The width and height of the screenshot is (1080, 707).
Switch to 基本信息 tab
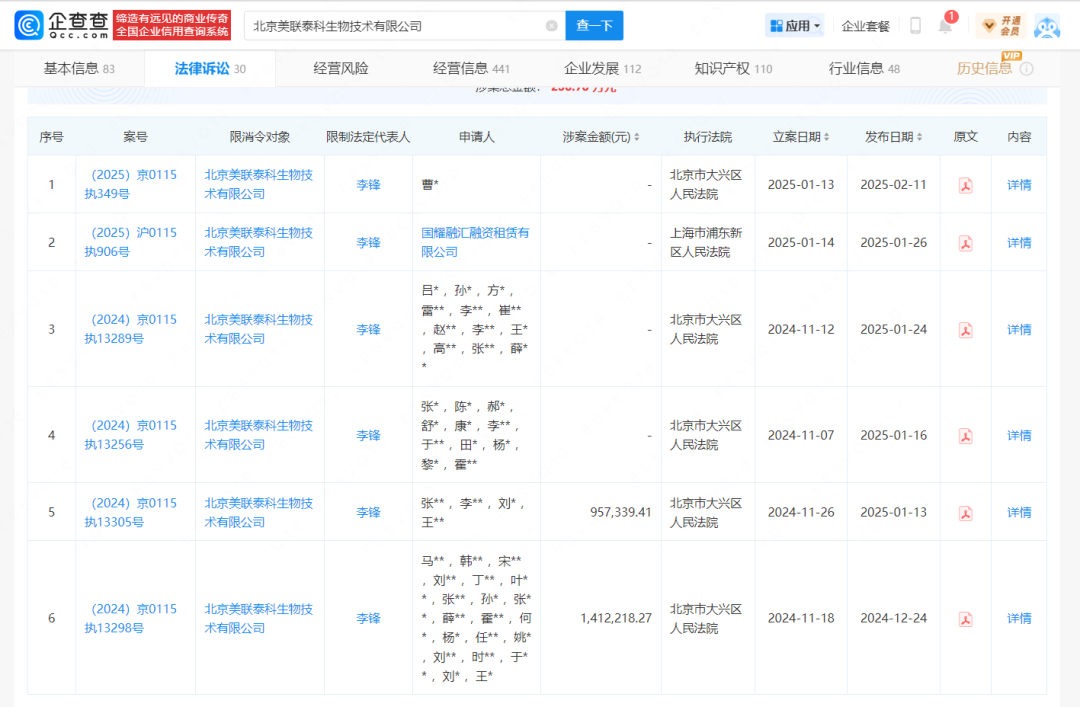79,69
